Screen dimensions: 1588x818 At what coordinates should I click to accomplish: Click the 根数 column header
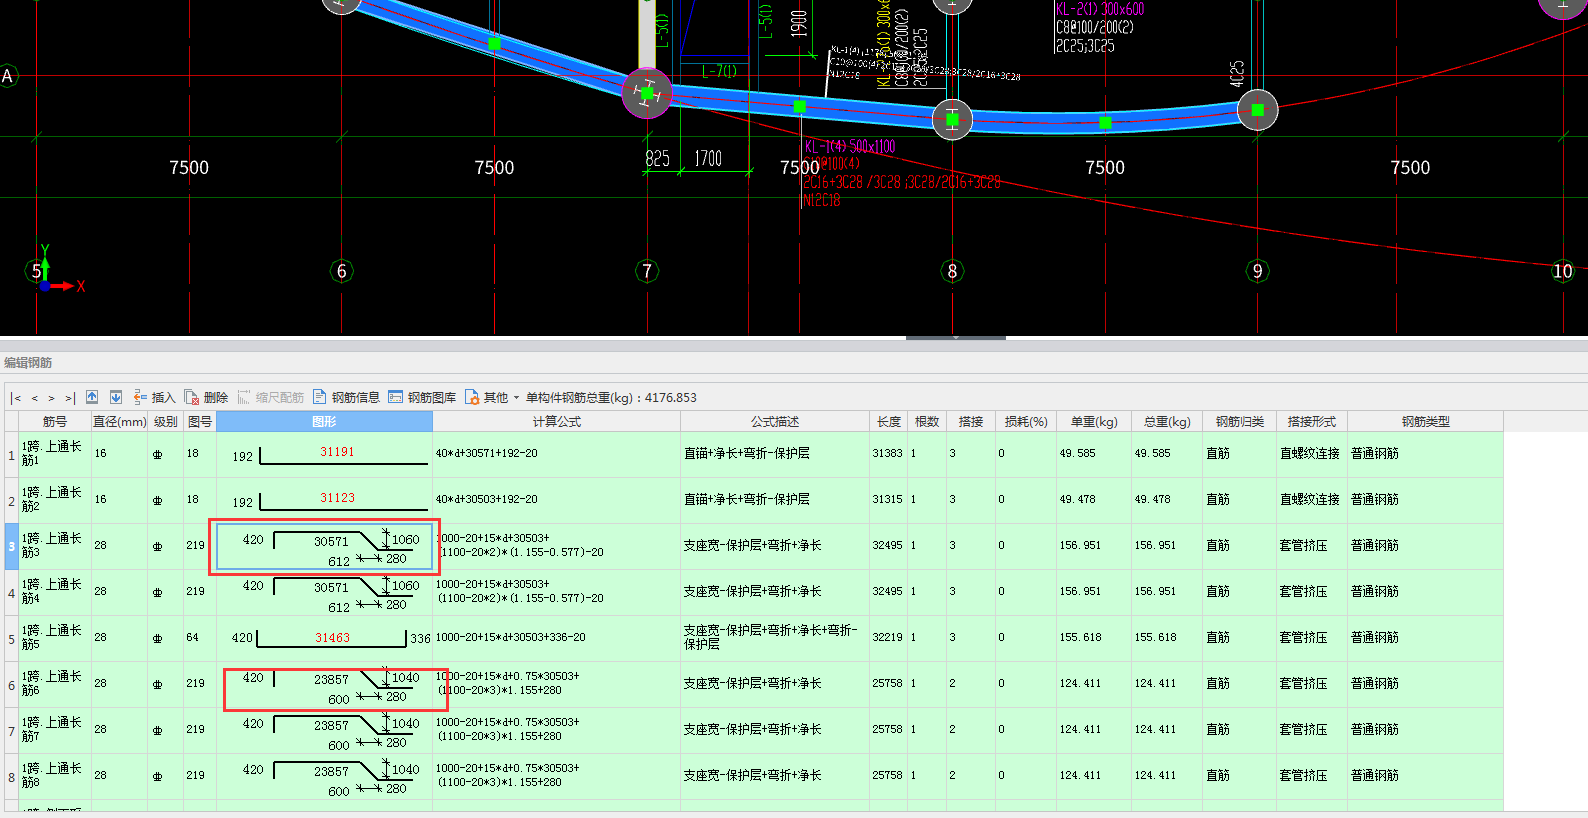click(927, 422)
